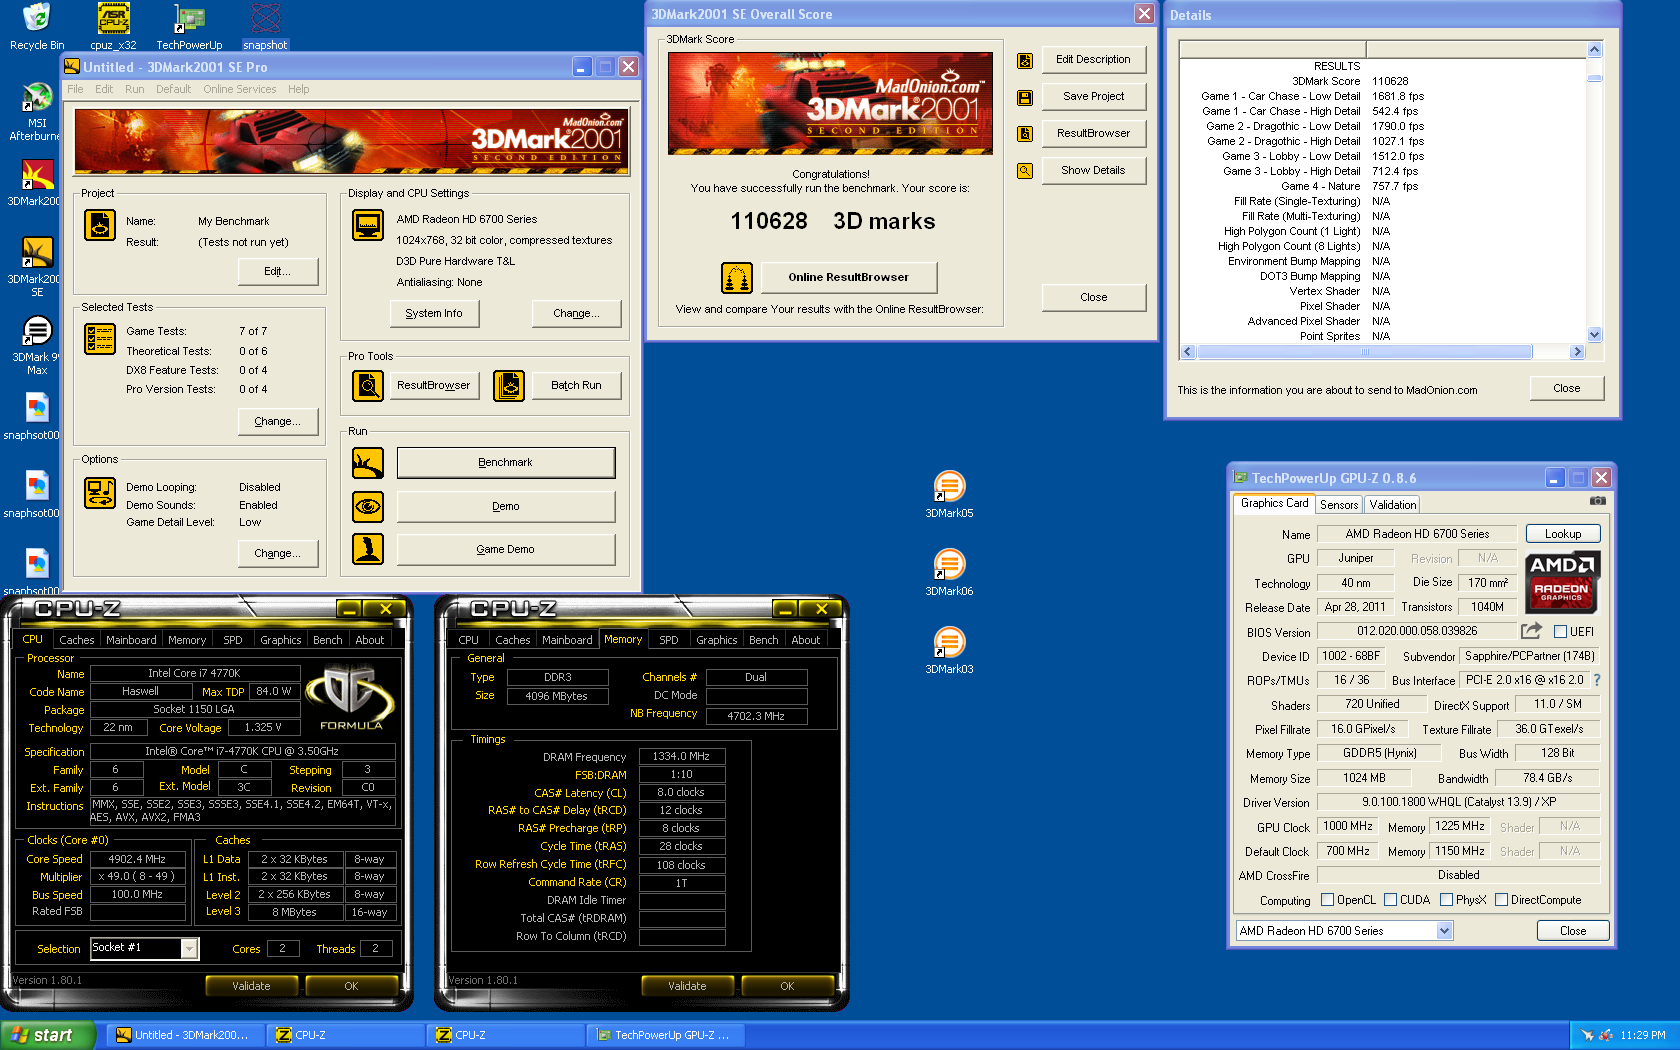Click Edit button in the Project section

pyautogui.click(x=278, y=271)
